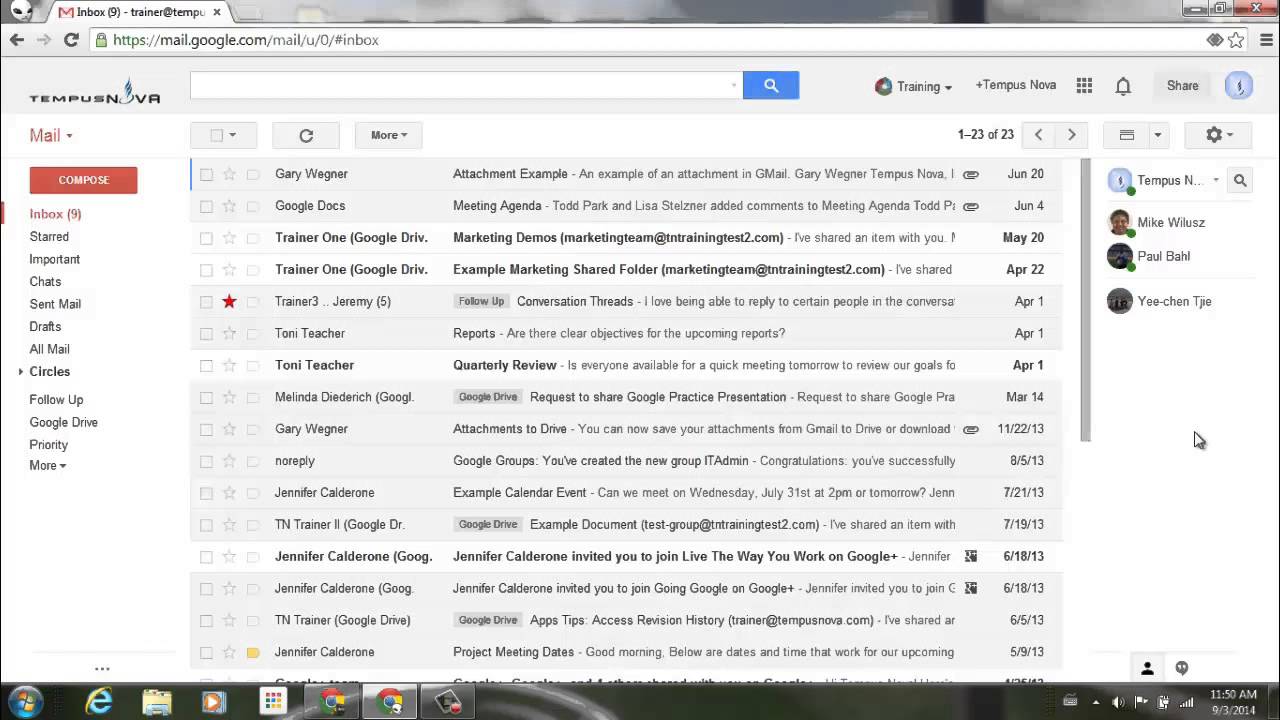Tick the Toni Teacher Reports checkbox
Image resolution: width=1280 pixels, height=720 pixels.
point(206,333)
